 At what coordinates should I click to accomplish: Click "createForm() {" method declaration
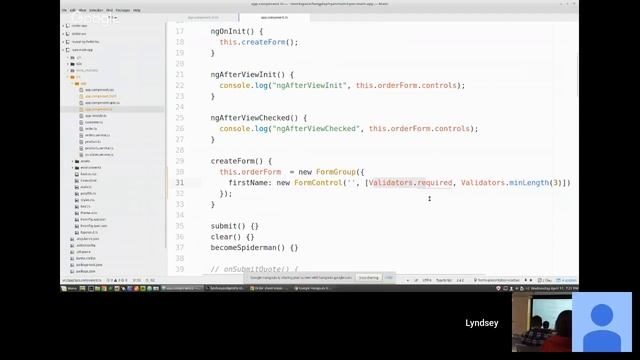click(x=241, y=161)
